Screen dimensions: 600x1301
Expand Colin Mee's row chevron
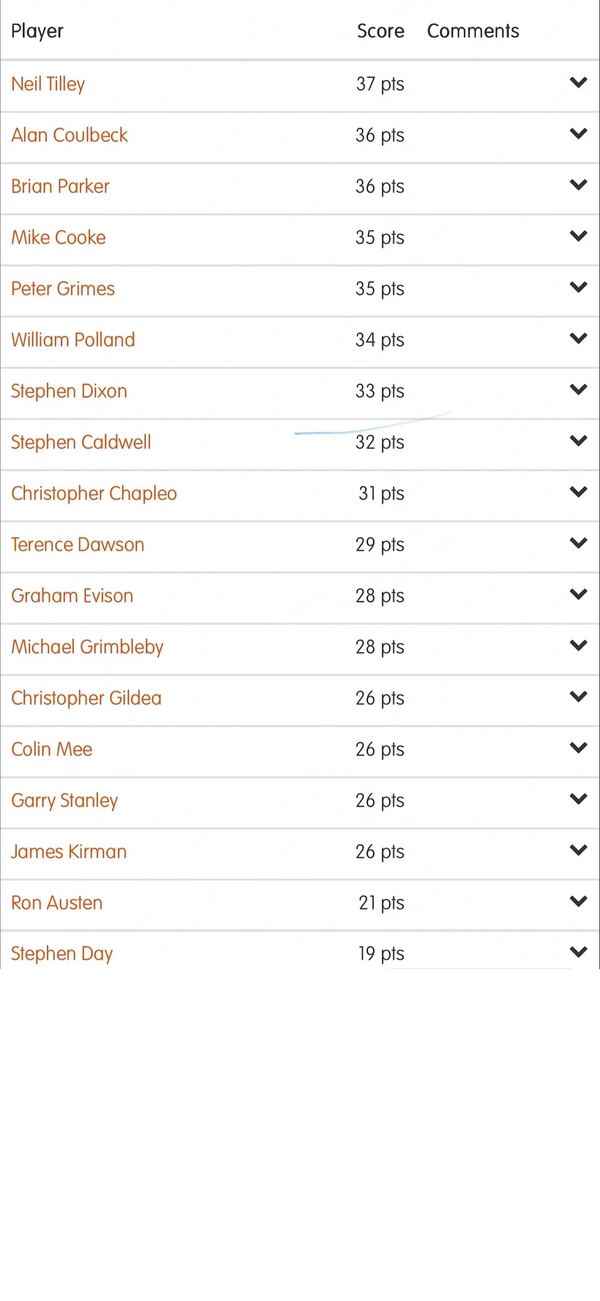pos(578,748)
